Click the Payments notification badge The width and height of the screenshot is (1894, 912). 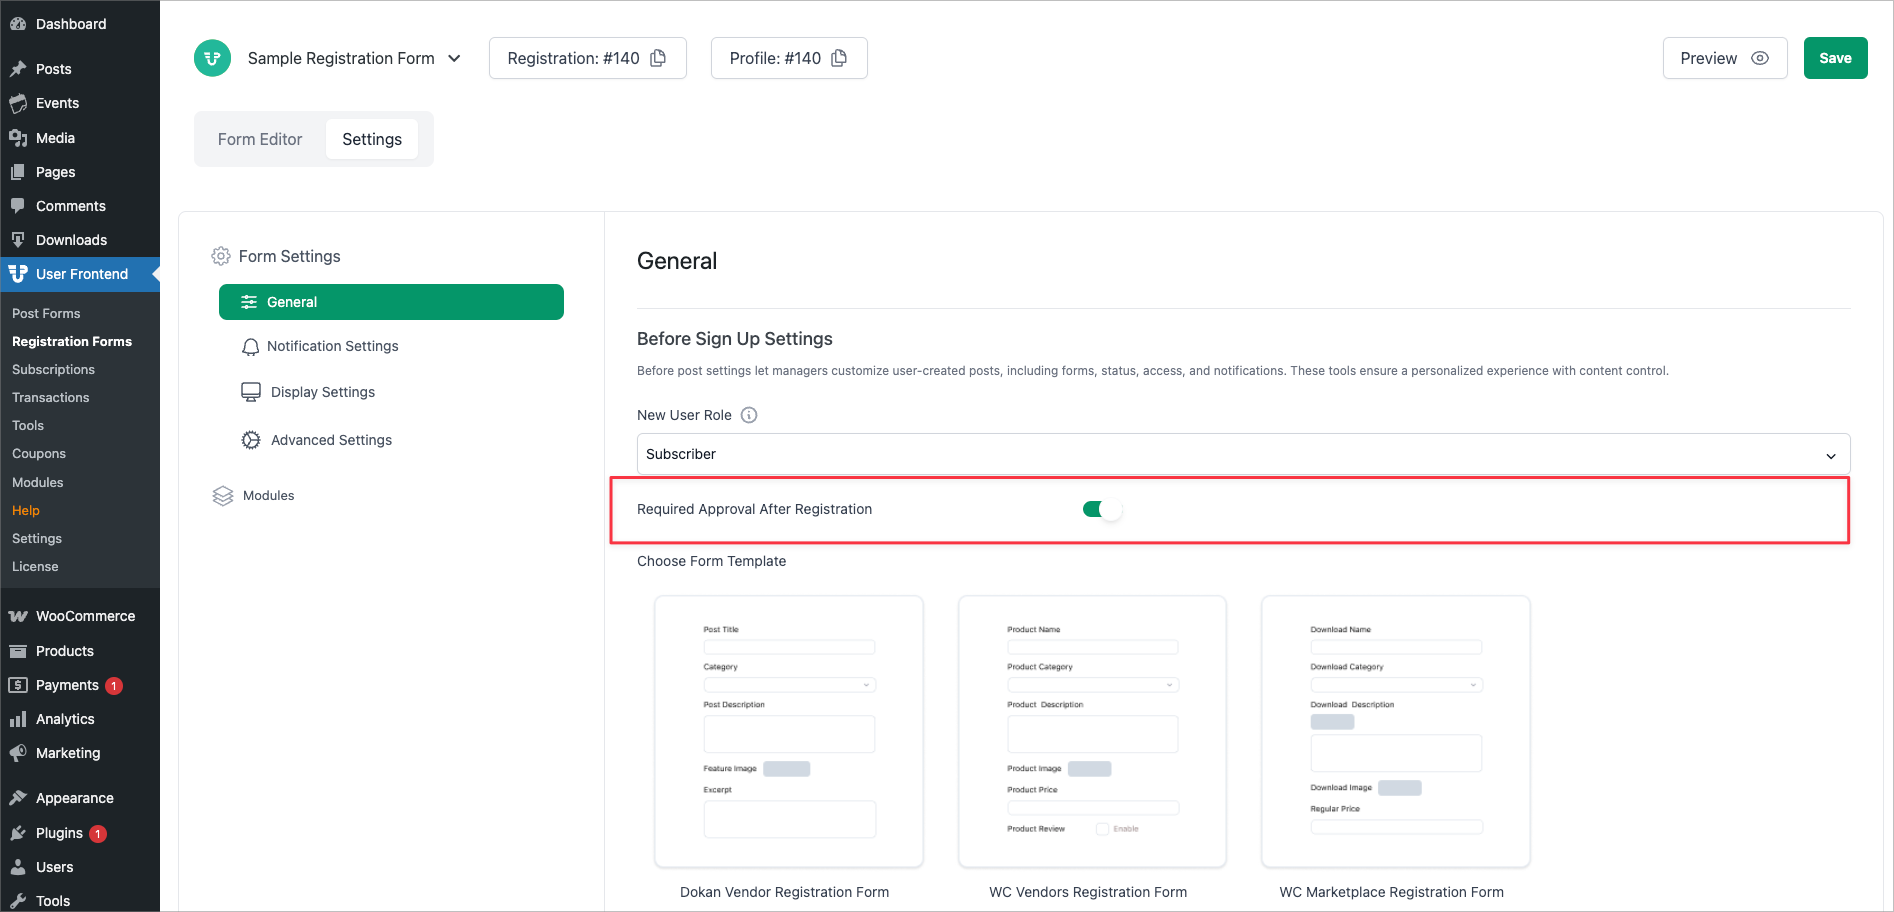[x=113, y=685]
